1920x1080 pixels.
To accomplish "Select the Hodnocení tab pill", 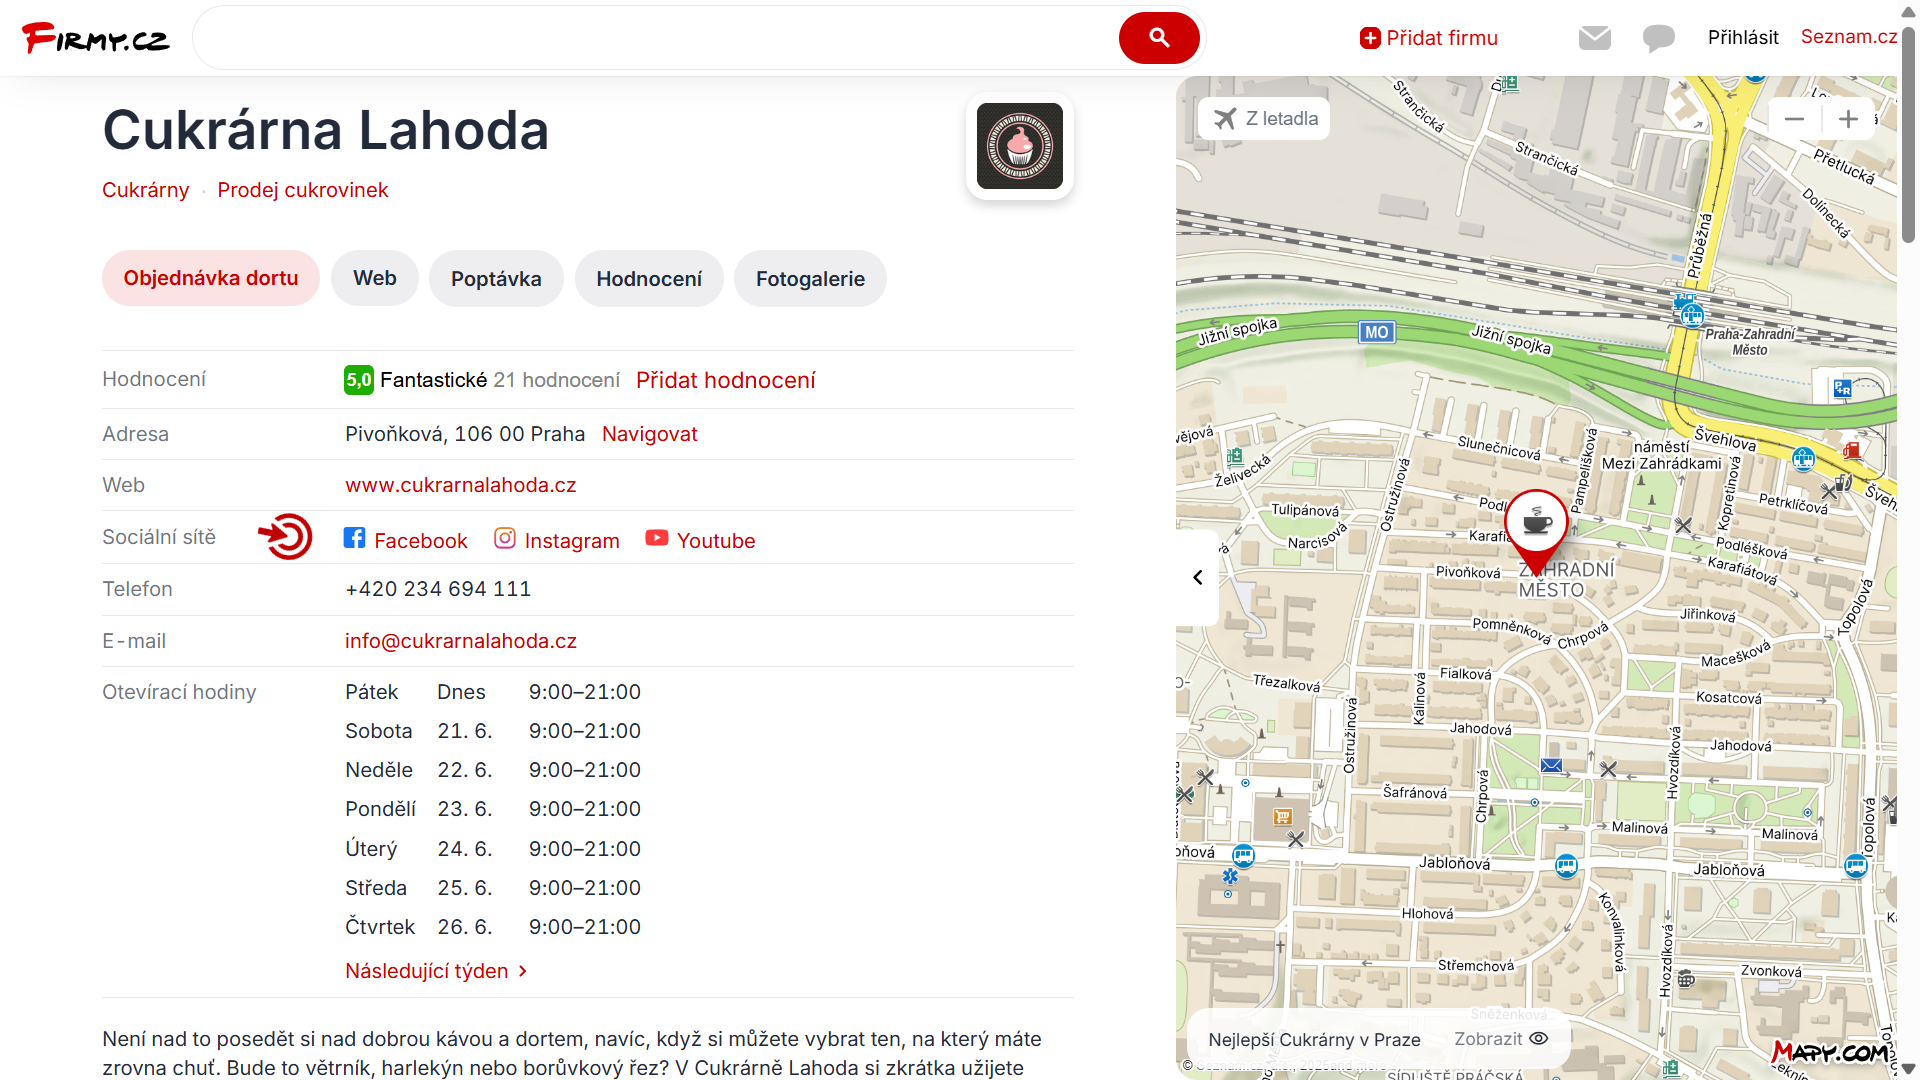I will pos(649,279).
